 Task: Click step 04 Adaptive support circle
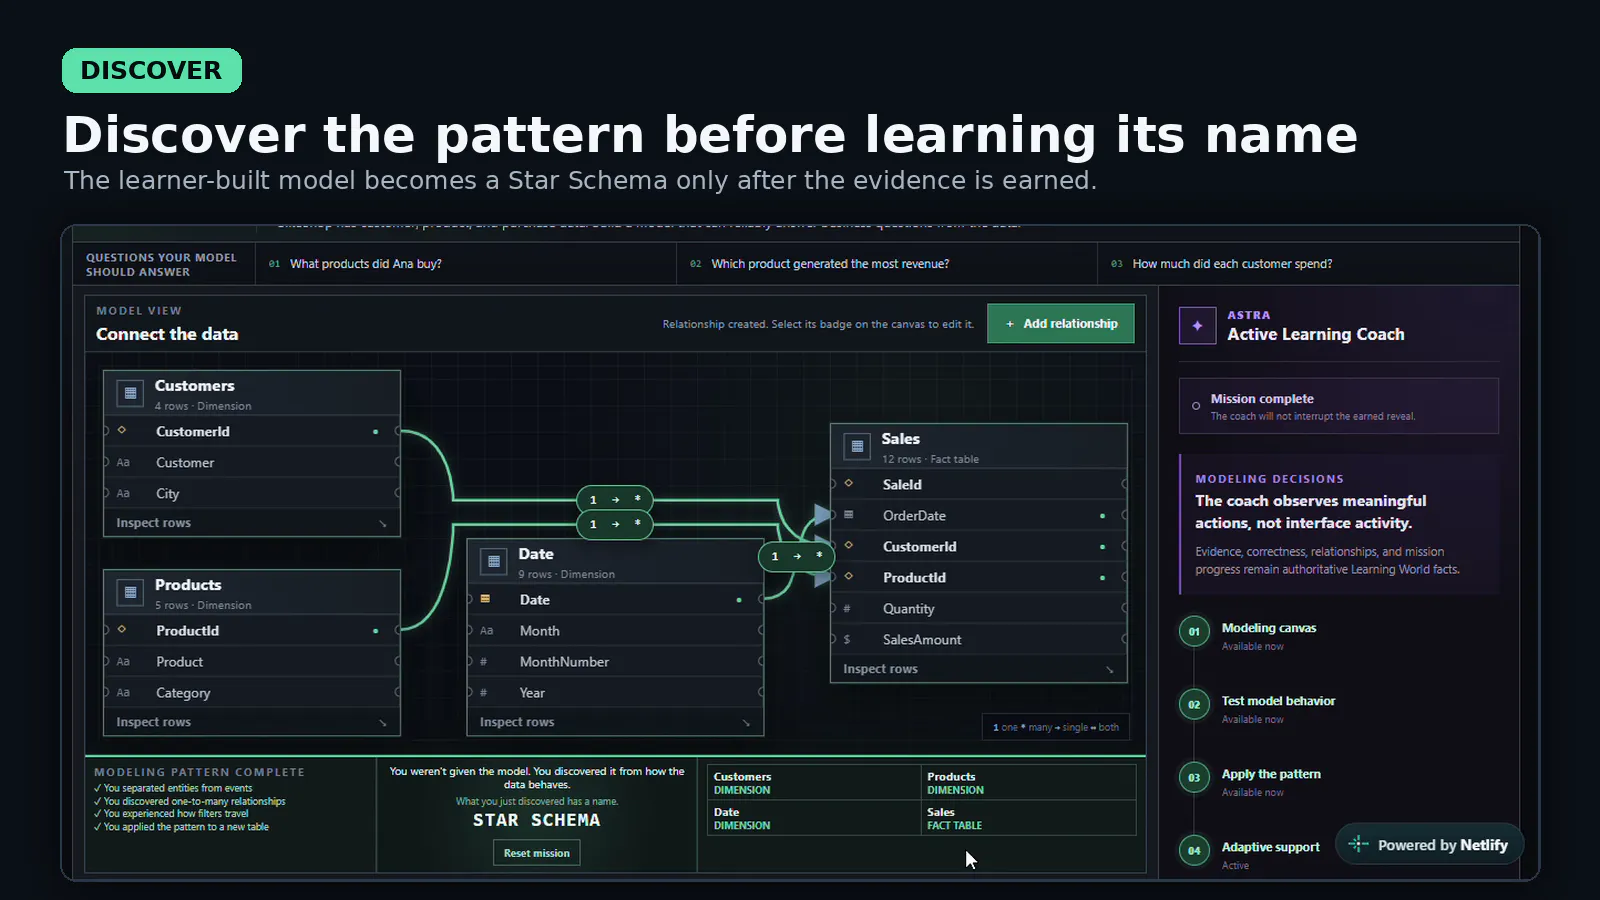[1194, 851]
